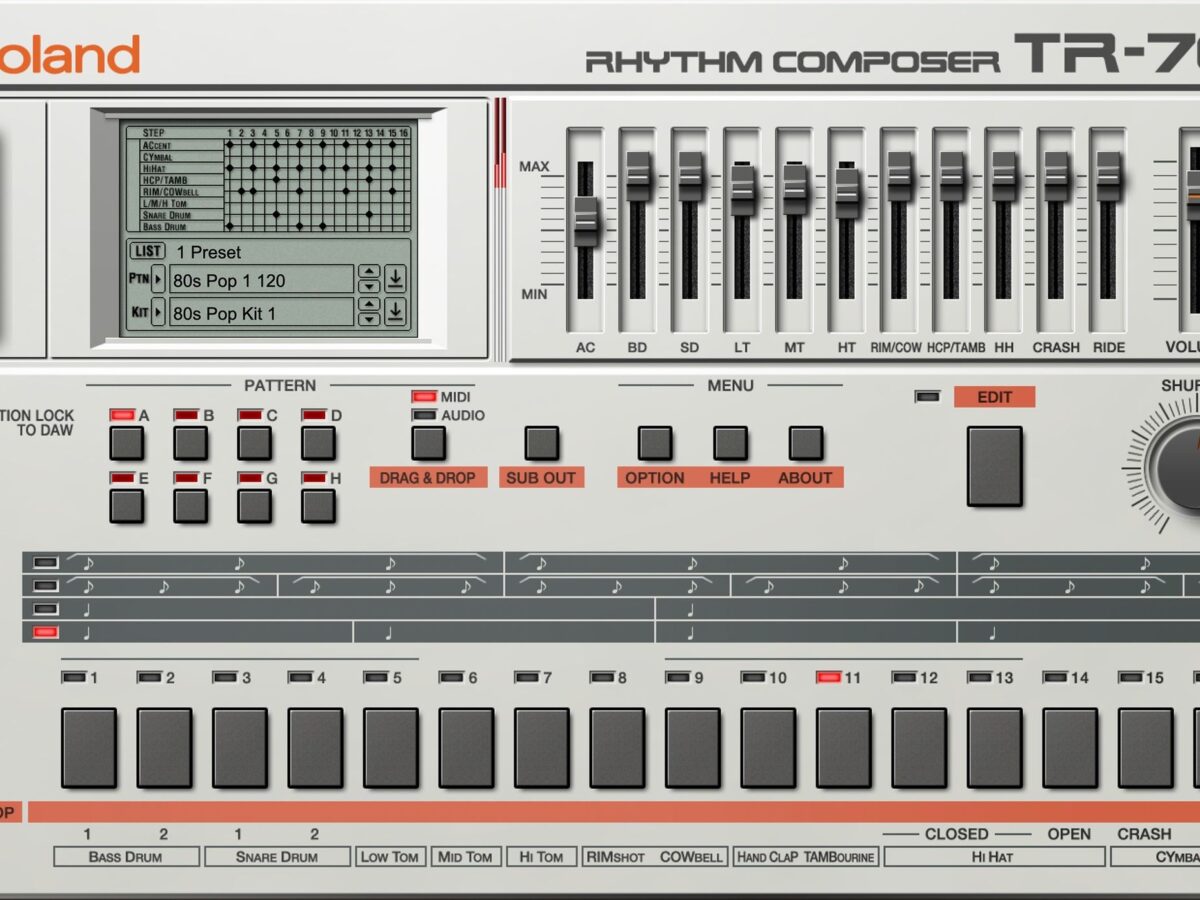Viewport: 1200px width, 900px height.
Task: Click the SUB OUT button
Action: click(542, 443)
